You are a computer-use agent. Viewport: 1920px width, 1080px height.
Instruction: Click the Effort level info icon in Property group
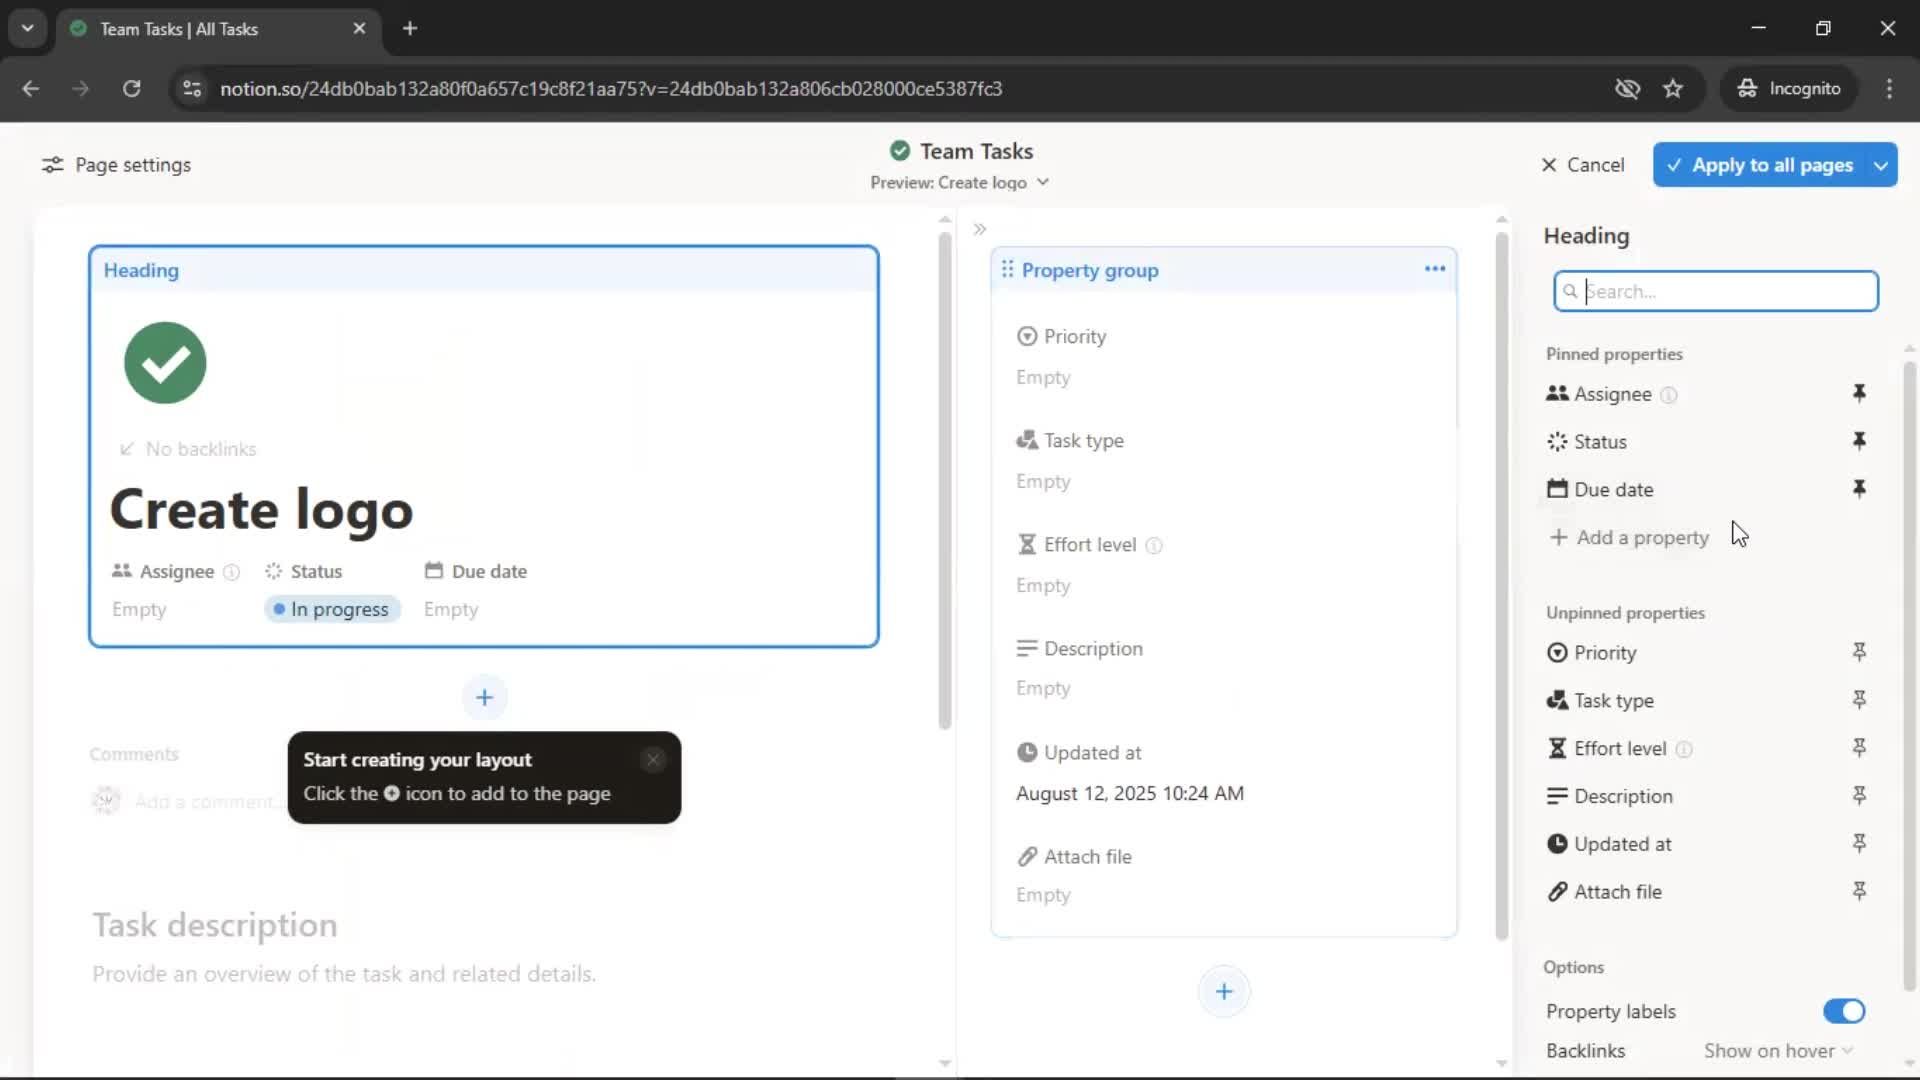click(1153, 545)
